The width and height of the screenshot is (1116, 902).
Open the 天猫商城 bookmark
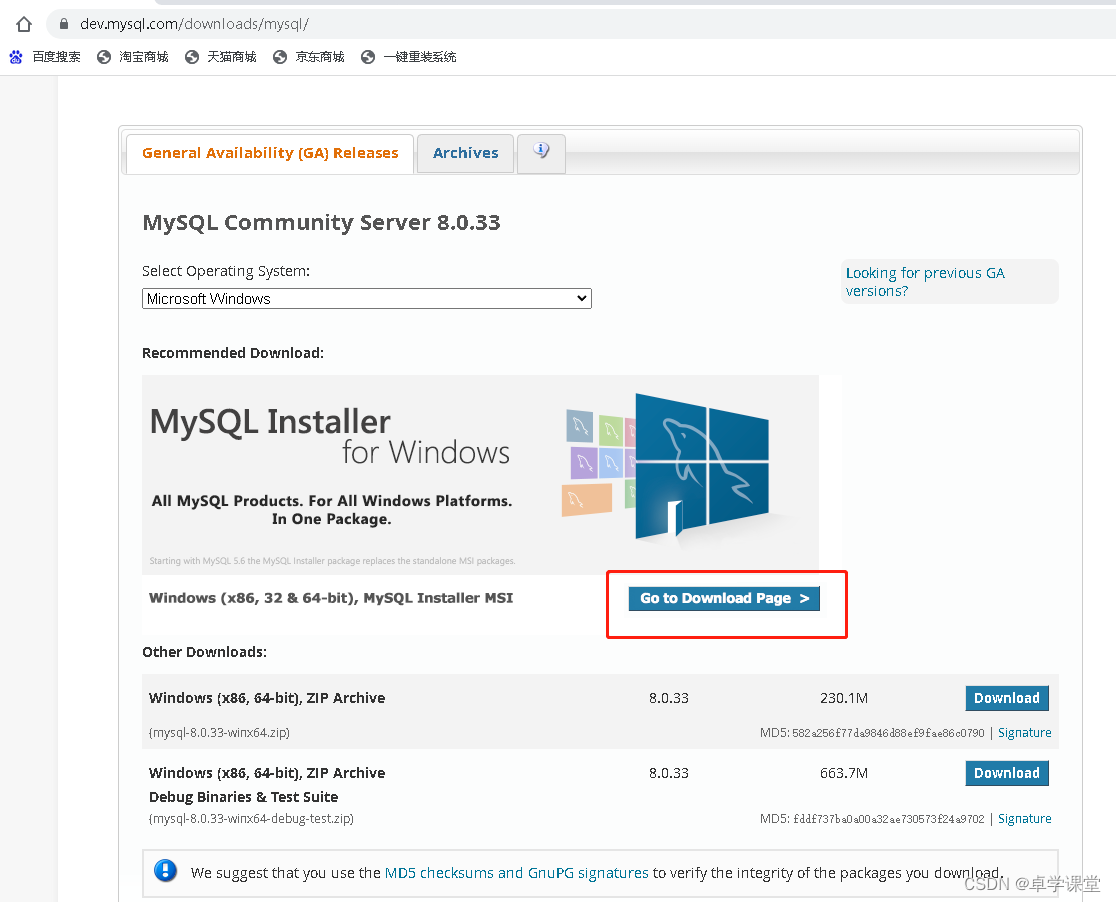click(x=221, y=57)
